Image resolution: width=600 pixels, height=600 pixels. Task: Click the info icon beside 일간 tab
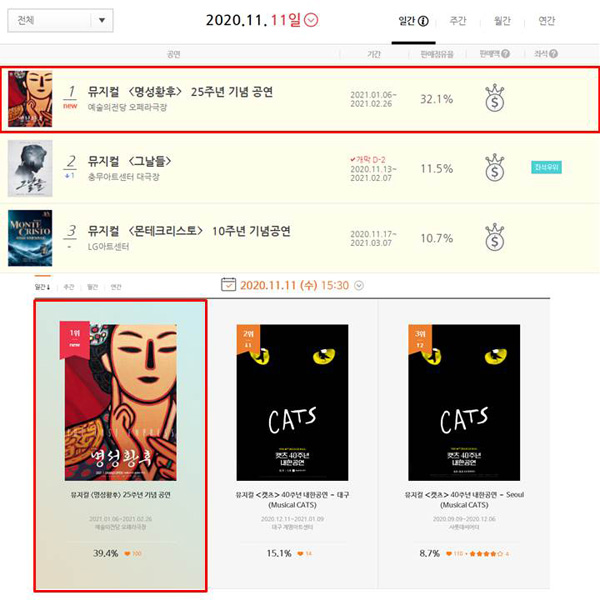coord(423,21)
